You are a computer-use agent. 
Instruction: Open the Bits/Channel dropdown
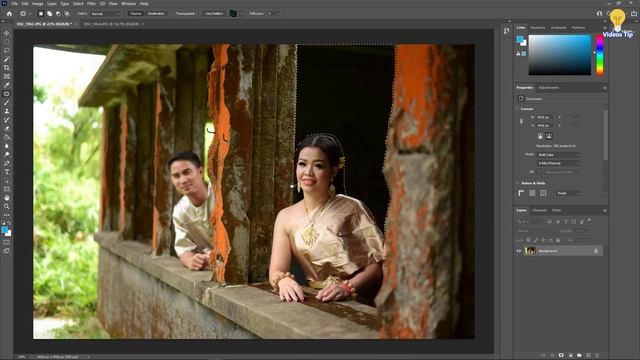pos(558,163)
